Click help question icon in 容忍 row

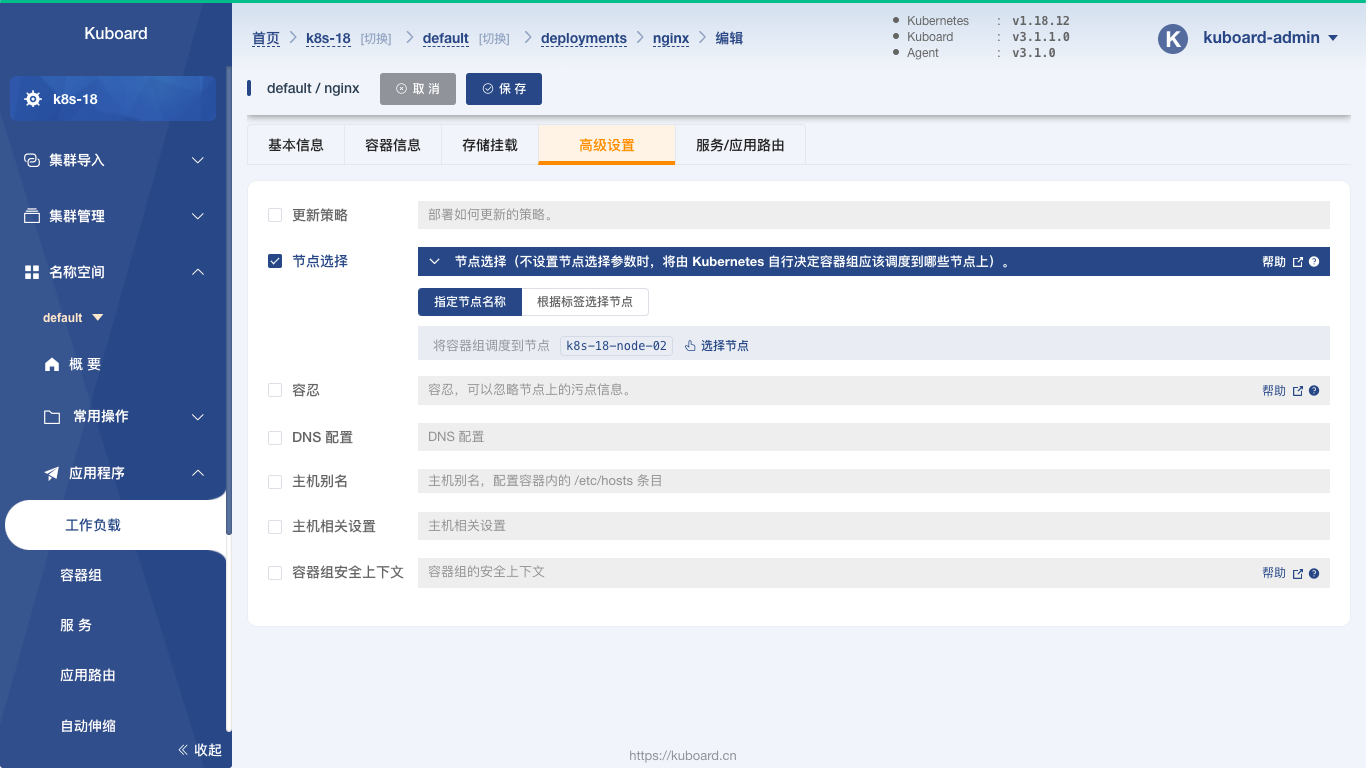(1314, 391)
